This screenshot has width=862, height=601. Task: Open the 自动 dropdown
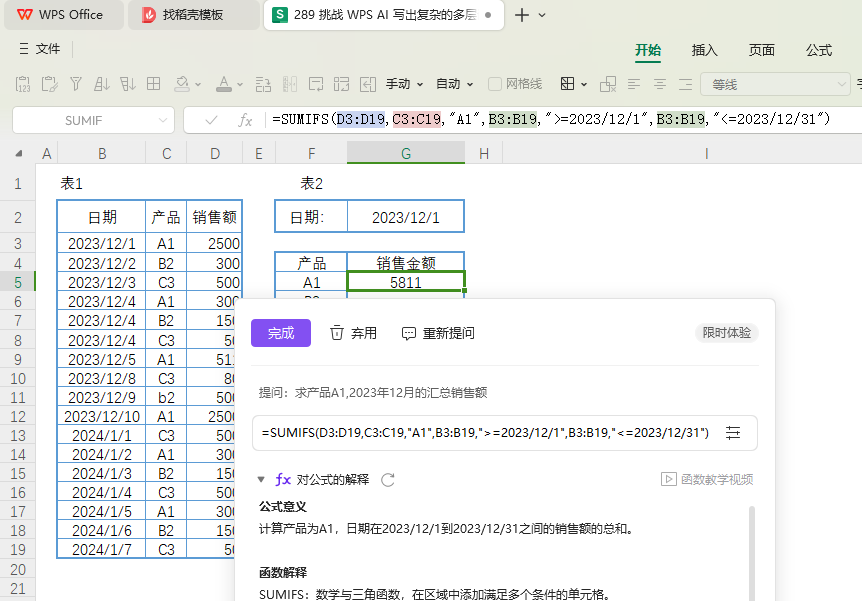(x=455, y=84)
